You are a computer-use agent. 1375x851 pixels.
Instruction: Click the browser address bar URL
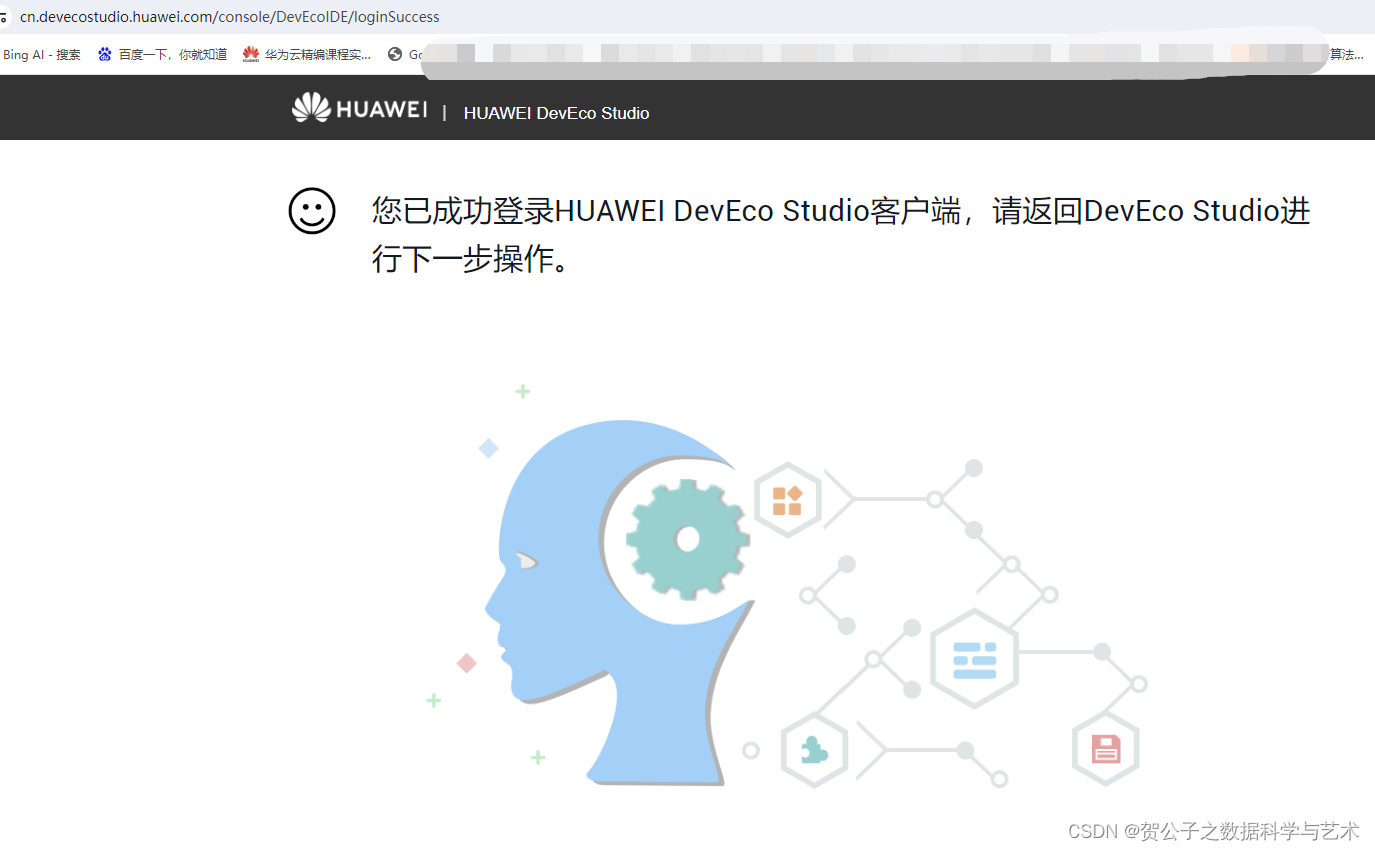pyautogui.click(x=230, y=17)
